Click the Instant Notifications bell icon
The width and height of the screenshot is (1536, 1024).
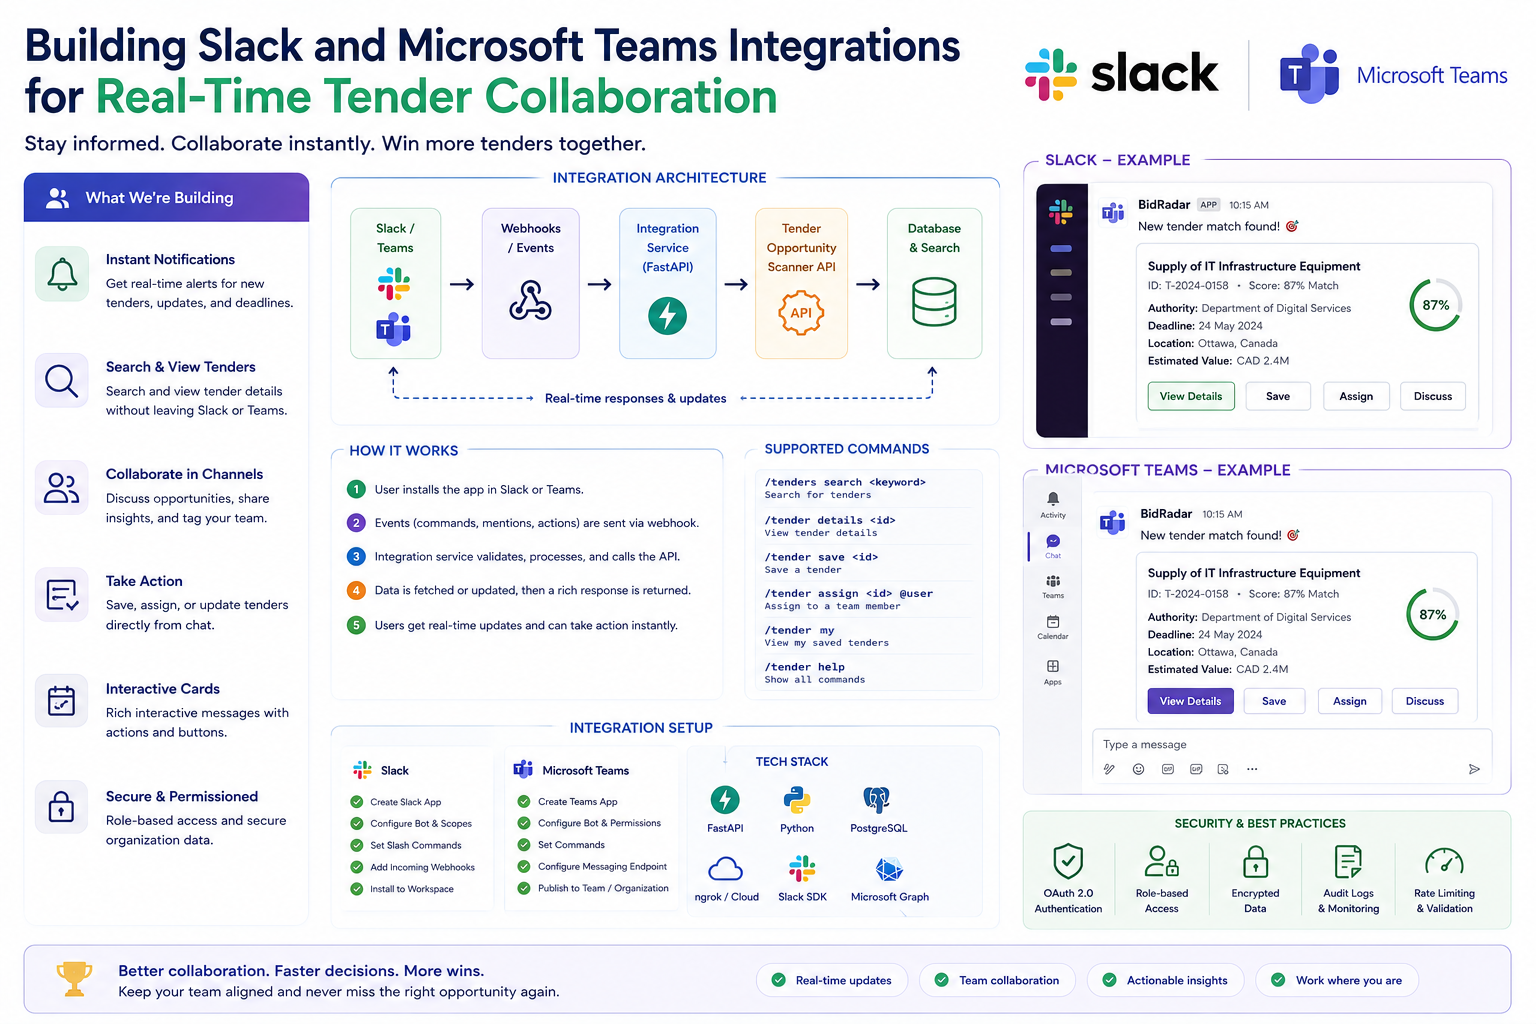tap(62, 274)
